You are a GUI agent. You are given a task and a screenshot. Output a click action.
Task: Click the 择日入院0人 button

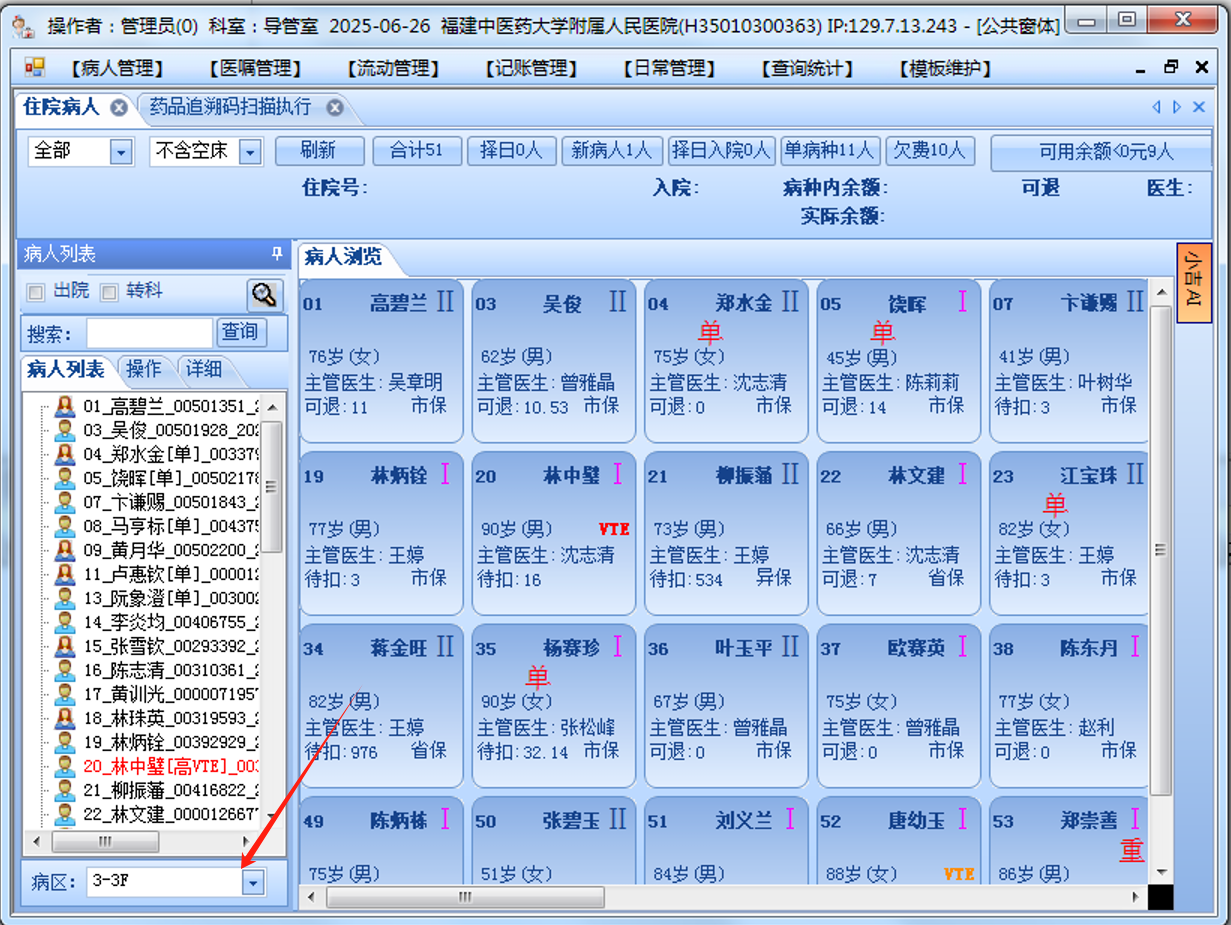[x=722, y=151]
